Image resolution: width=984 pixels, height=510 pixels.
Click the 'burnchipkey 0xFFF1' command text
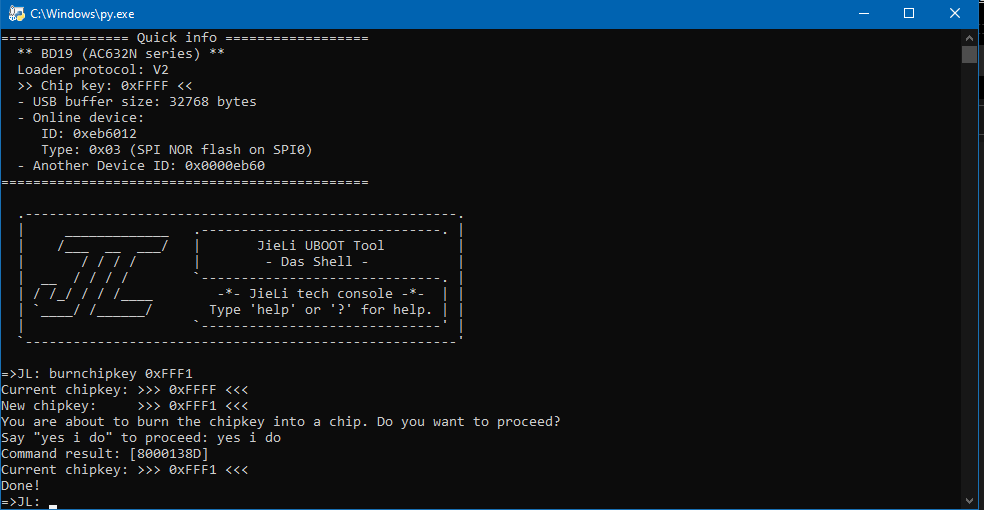click(x=120, y=374)
